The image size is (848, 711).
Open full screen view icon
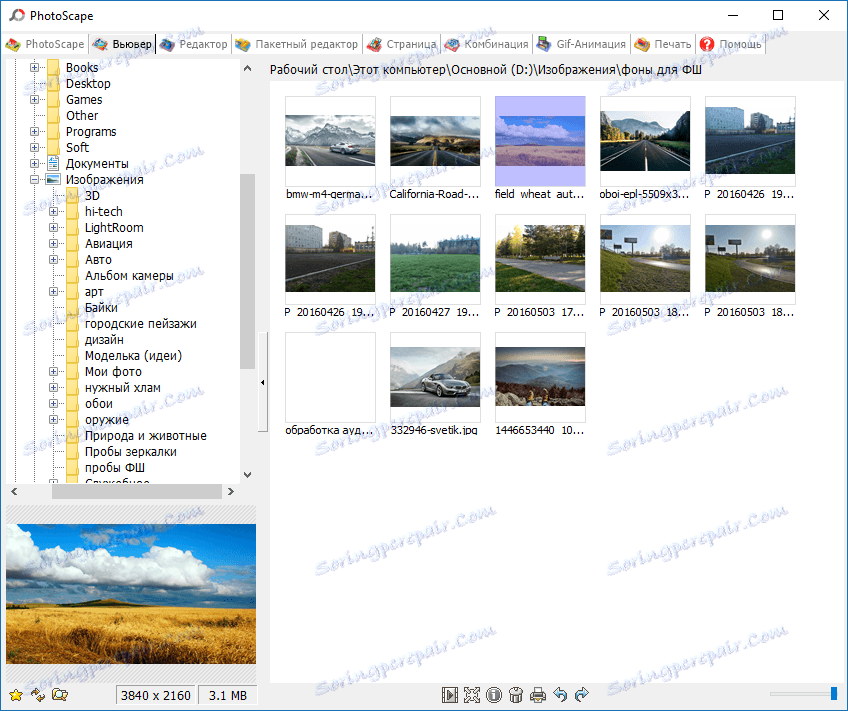(x=472, y=695)
